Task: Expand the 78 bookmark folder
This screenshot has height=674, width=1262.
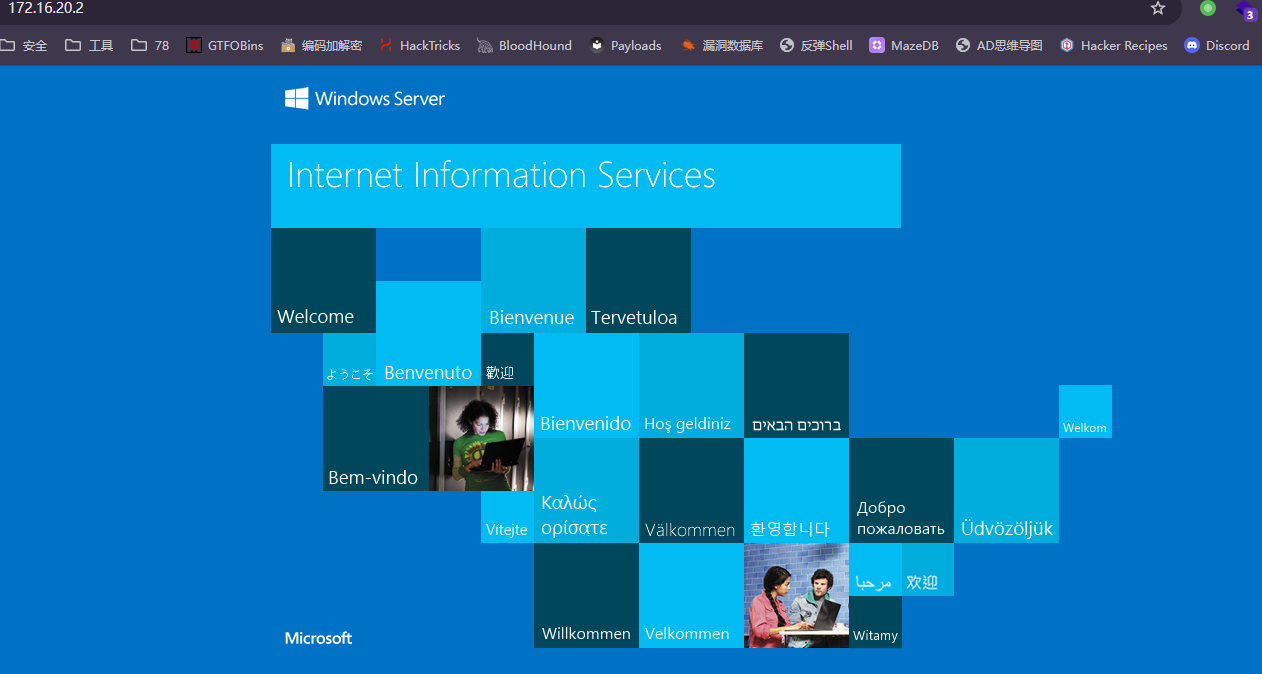Action: click(150, 45)
